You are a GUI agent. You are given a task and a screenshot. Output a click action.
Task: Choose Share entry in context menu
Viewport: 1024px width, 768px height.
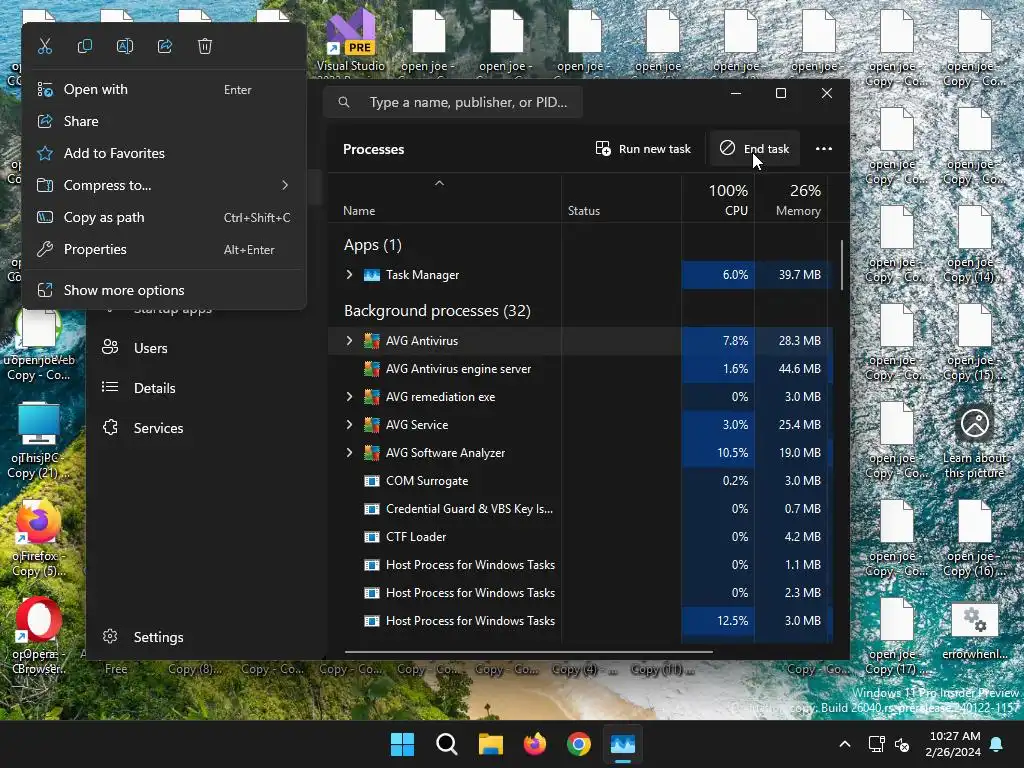click(x=164, y=121)
